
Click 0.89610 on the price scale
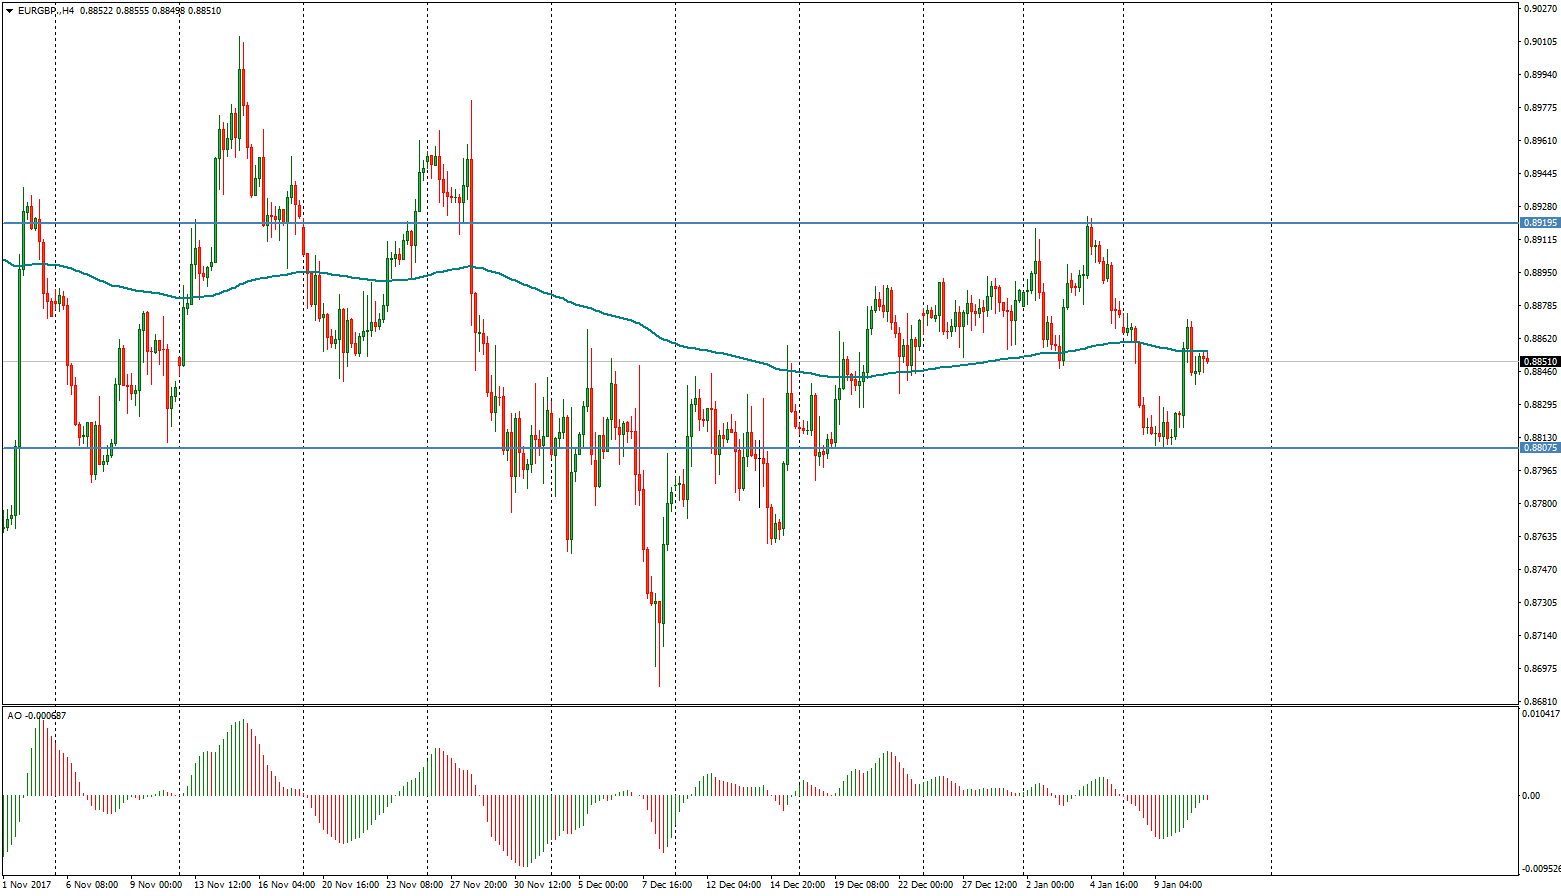[x=1541, y=141]
